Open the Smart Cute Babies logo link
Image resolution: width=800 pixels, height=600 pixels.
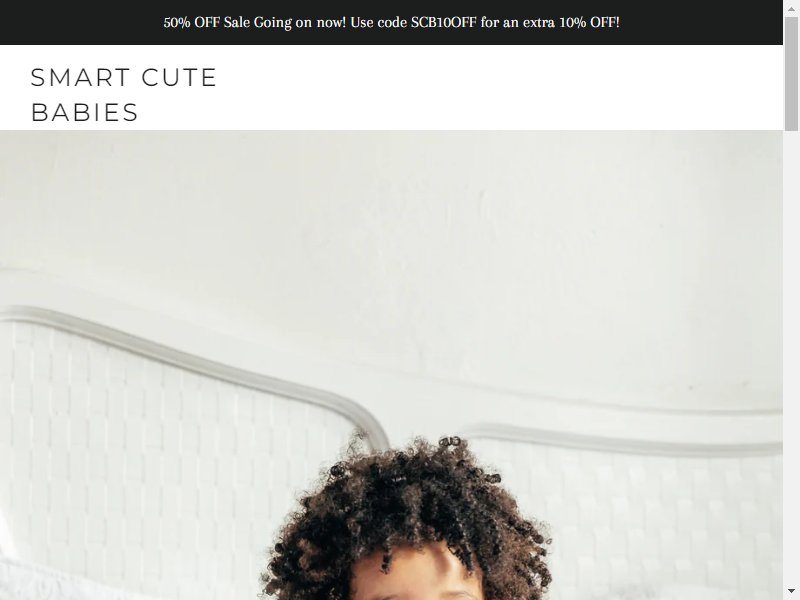[x=124, y=95]
